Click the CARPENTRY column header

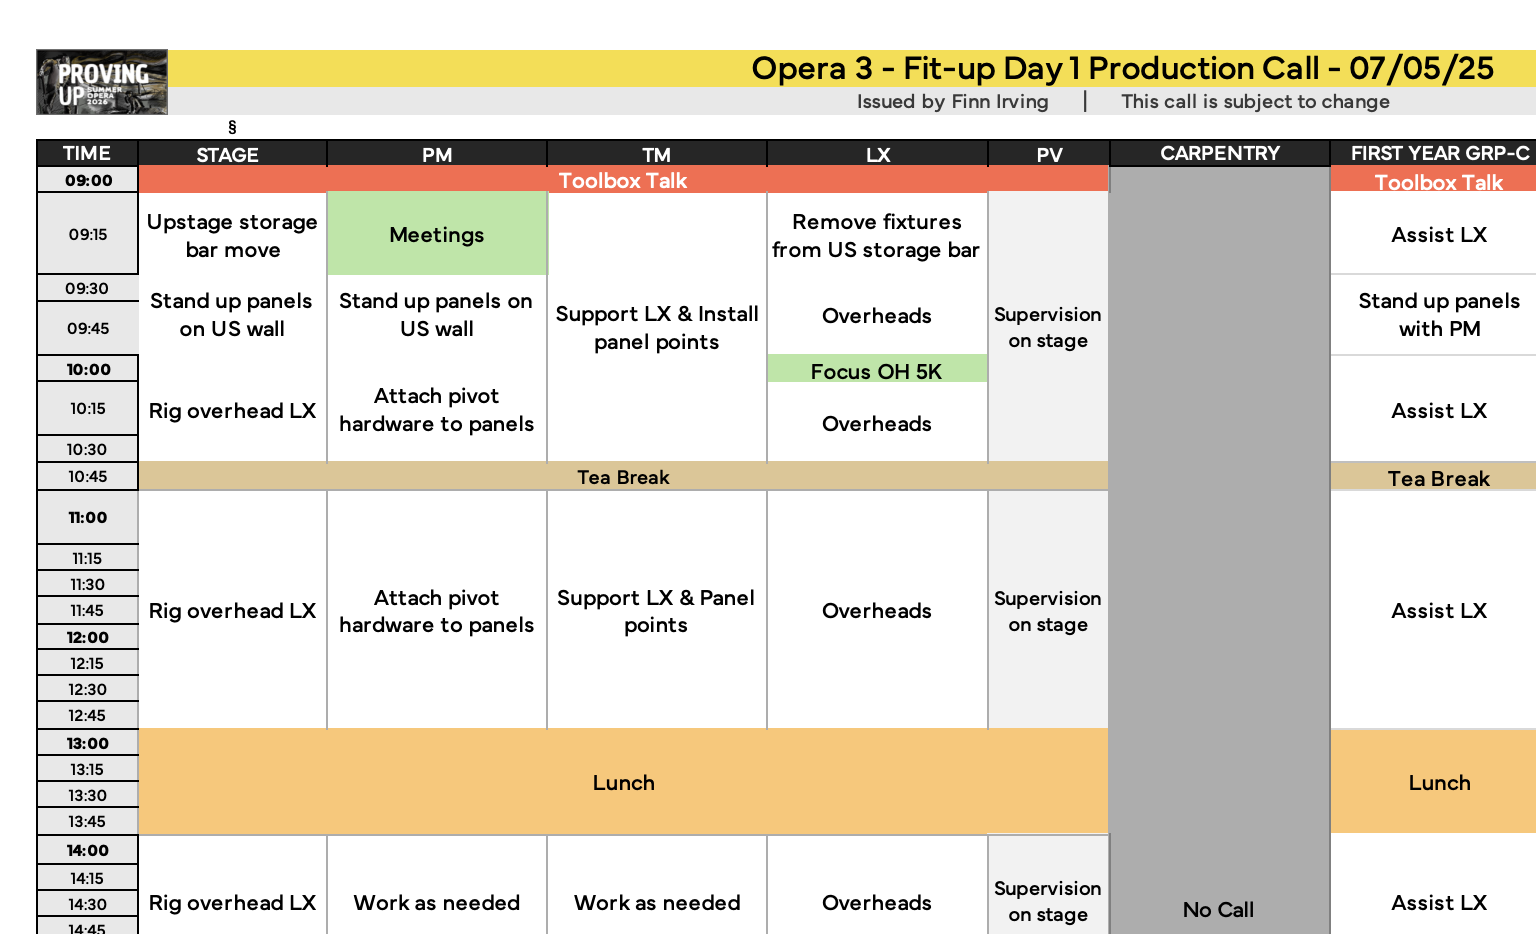[1219, 153]
